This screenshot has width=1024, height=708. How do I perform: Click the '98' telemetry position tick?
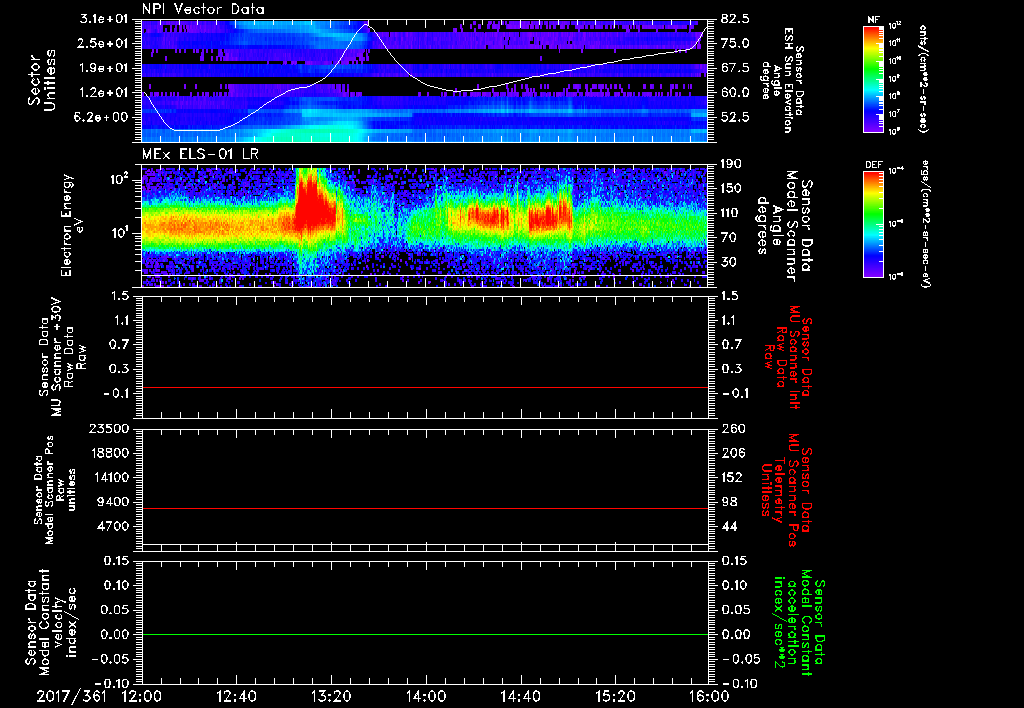(729, 502)
